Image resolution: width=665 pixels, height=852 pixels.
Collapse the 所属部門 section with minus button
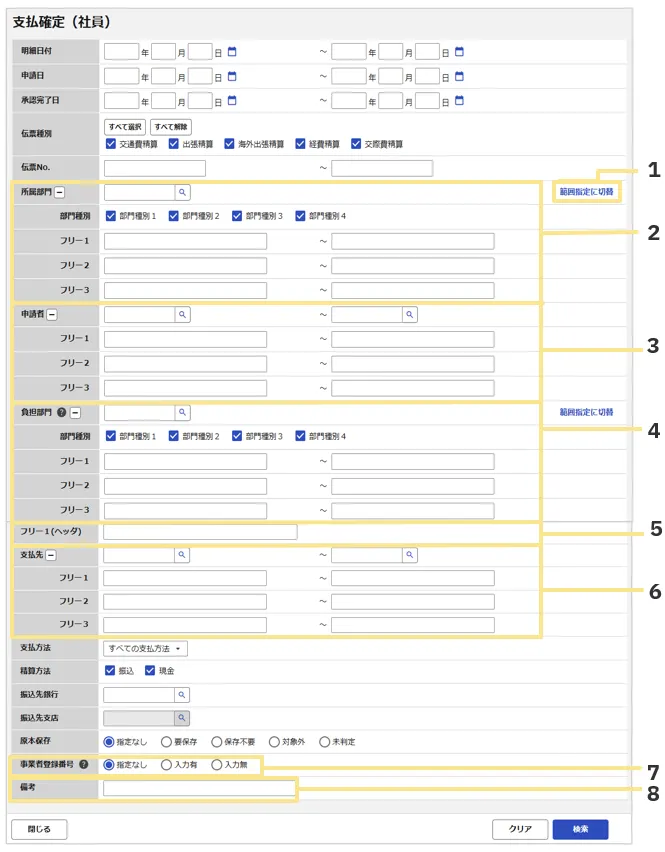(60, 192)
